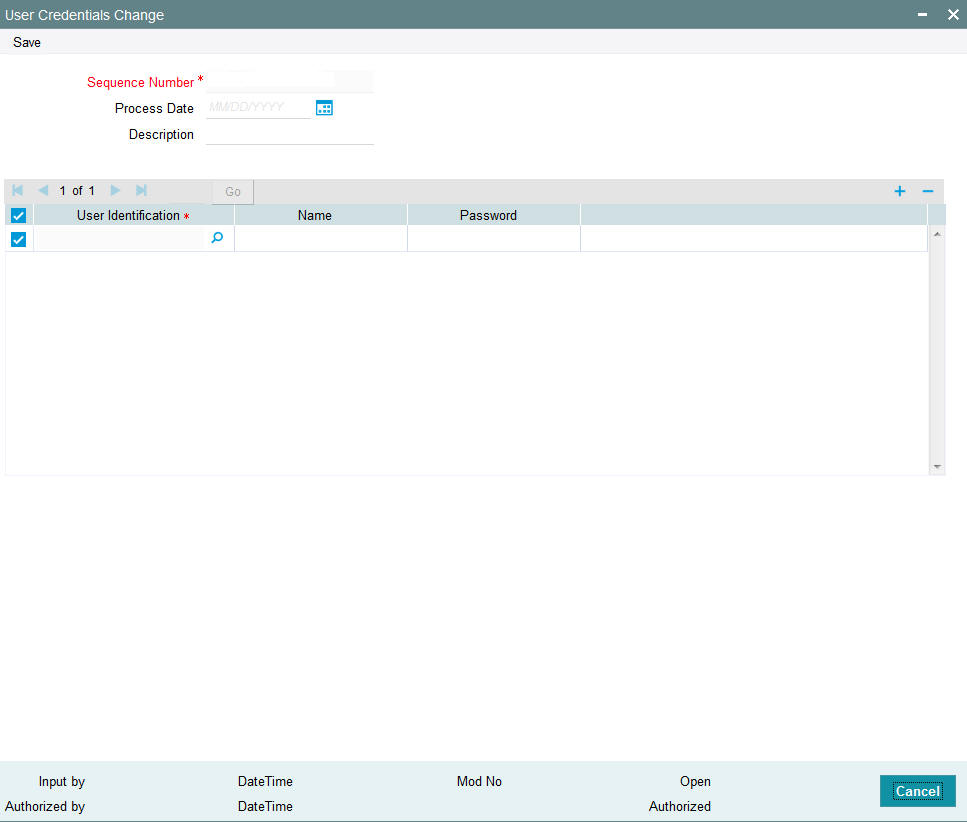Toggle the select-all checkbox in the table header
Screen dimensions: 967x822
point(19,216)
